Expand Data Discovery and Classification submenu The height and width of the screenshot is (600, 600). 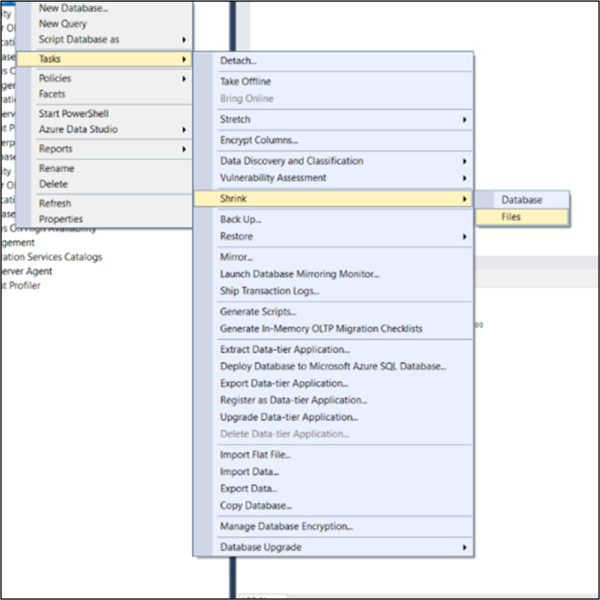(292, 161)
